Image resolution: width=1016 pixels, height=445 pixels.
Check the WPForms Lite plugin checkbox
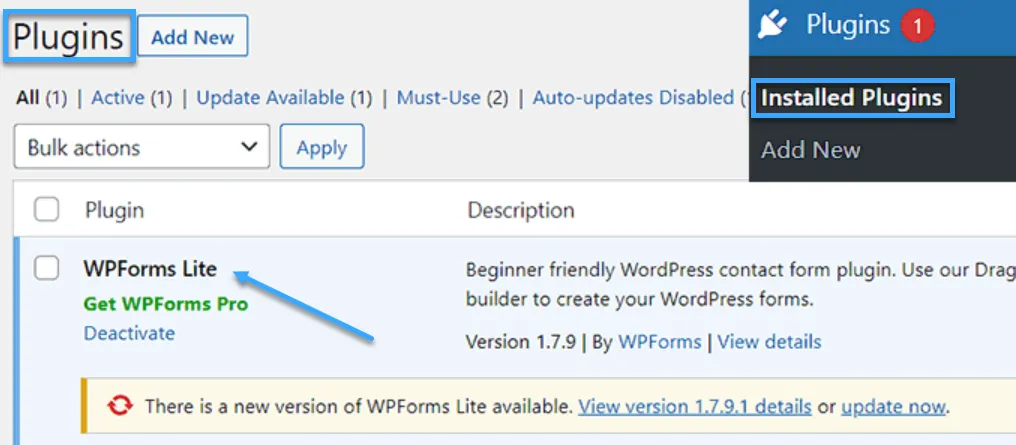pos(47,268)
